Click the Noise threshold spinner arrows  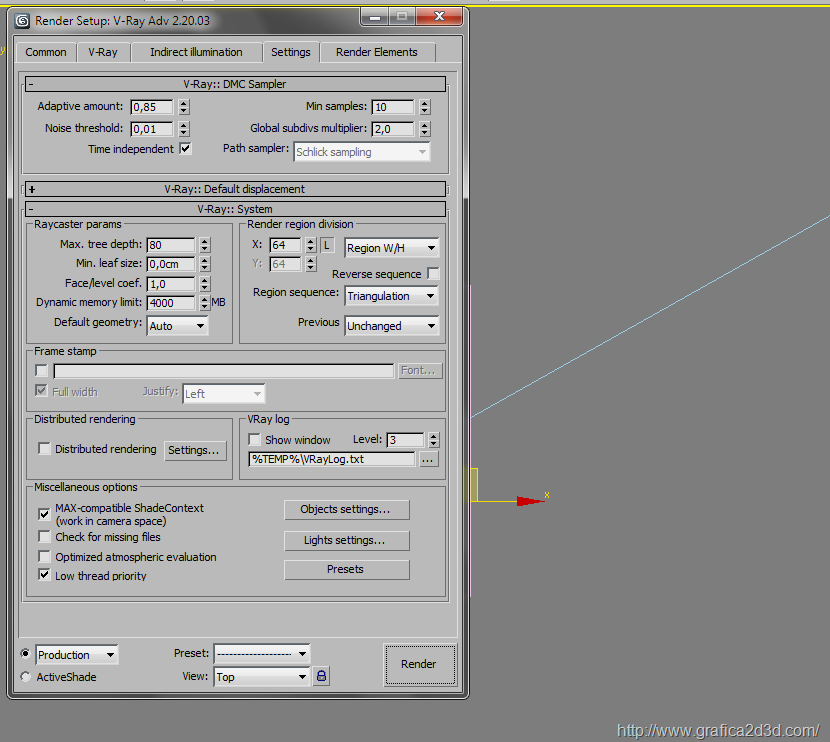(184, 129)
